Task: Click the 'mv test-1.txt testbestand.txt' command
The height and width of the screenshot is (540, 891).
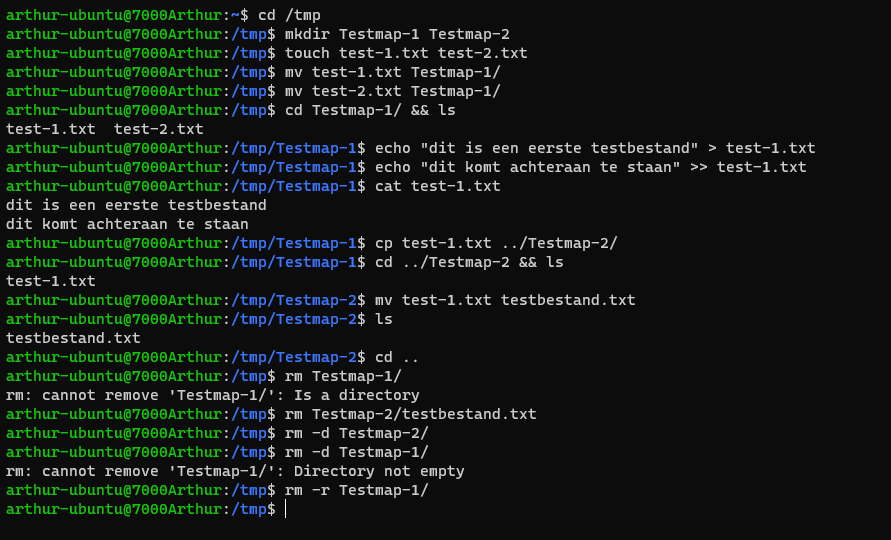Action: (505, 300)
